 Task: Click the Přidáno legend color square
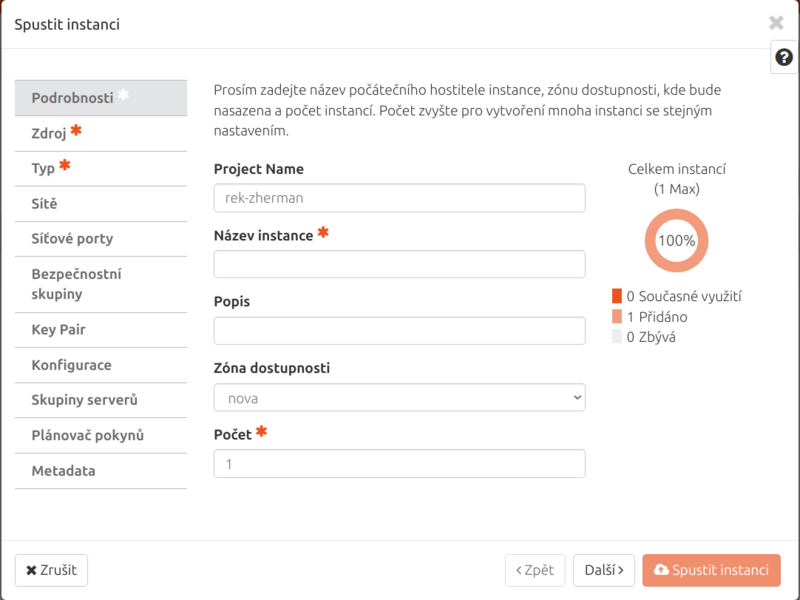[x=617, y=317]
